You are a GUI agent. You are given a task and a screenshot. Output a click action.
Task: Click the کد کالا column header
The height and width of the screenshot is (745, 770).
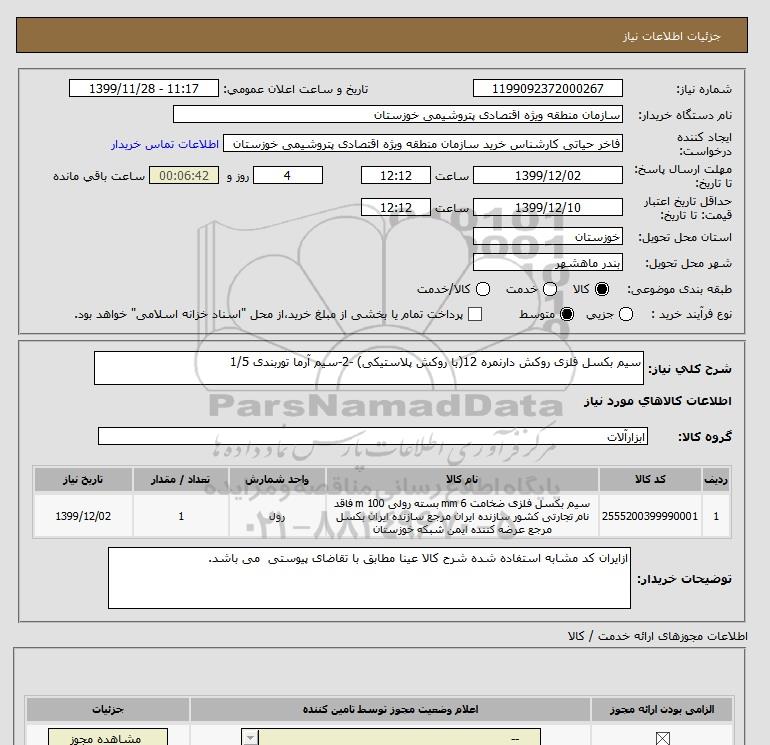pyautogui.click(x=650, y=479)
